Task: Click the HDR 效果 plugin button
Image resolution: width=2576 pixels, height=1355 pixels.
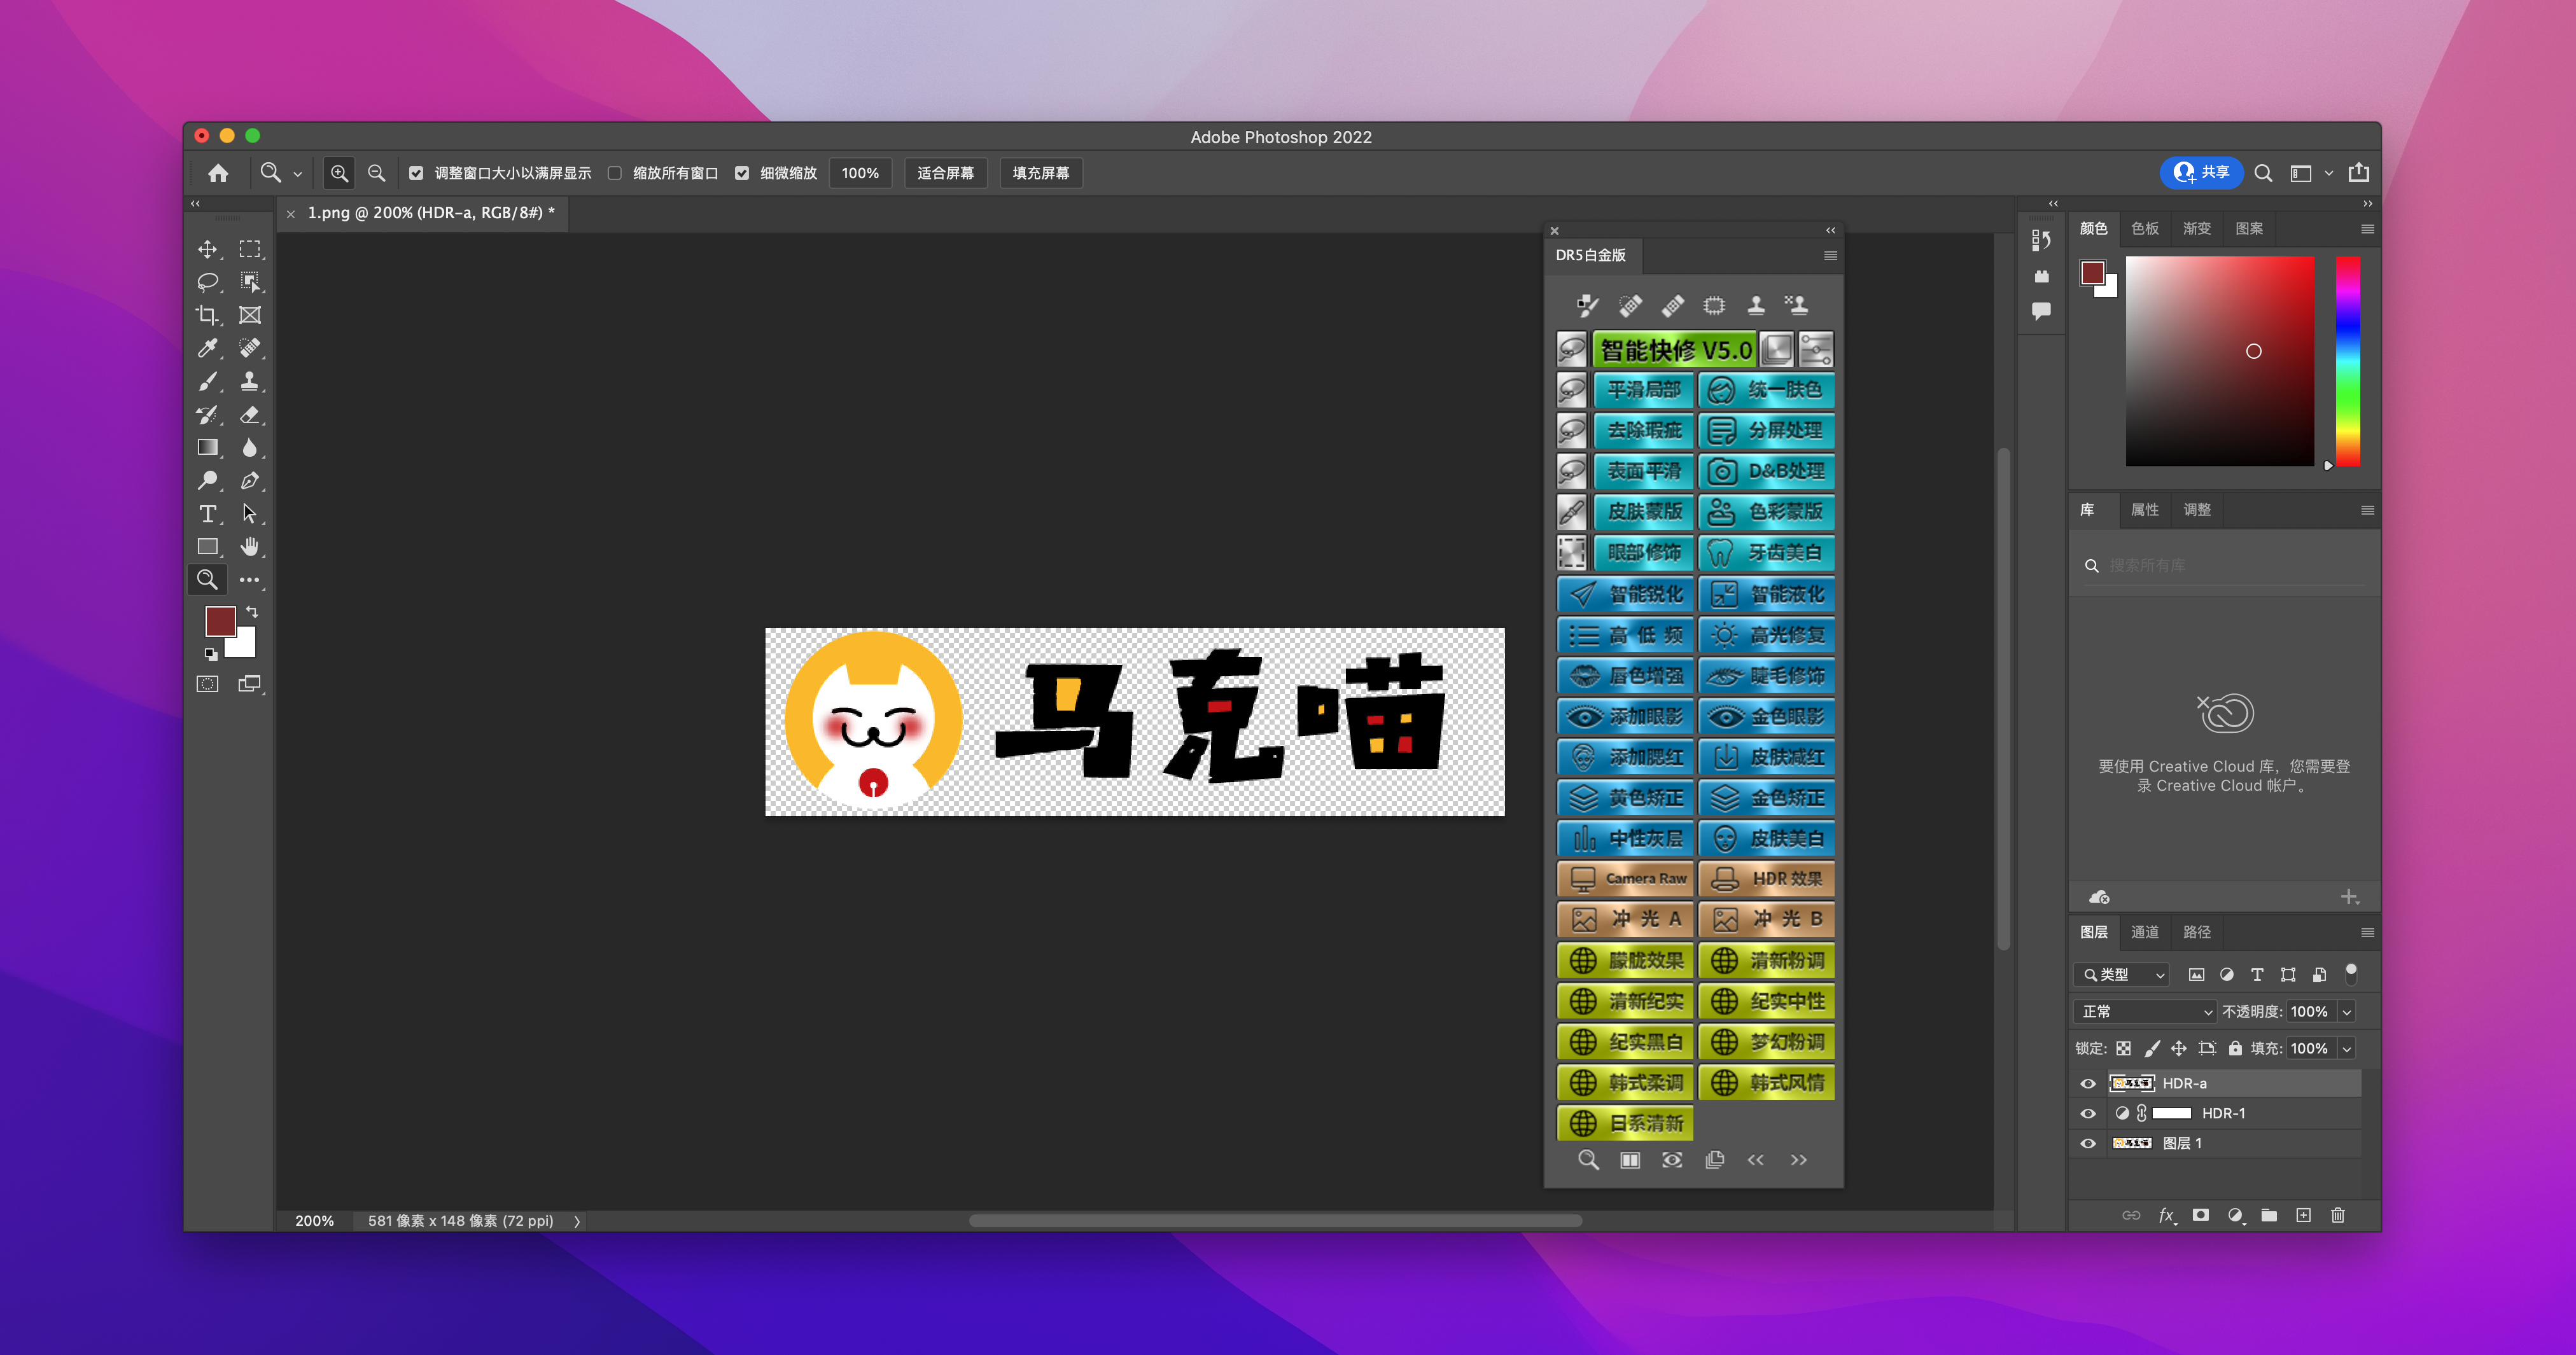Action: (x=1766, y=878)
